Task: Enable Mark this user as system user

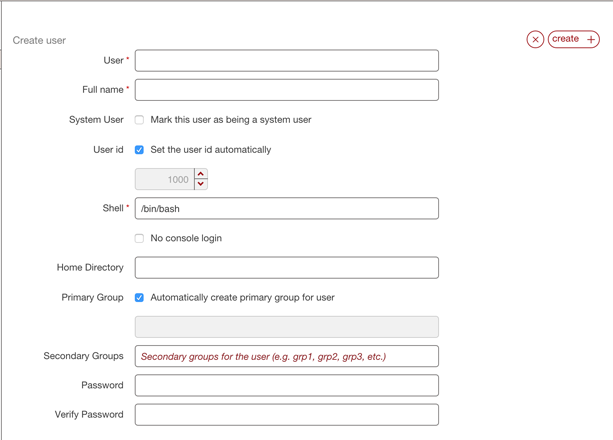Action: (139, 120)
